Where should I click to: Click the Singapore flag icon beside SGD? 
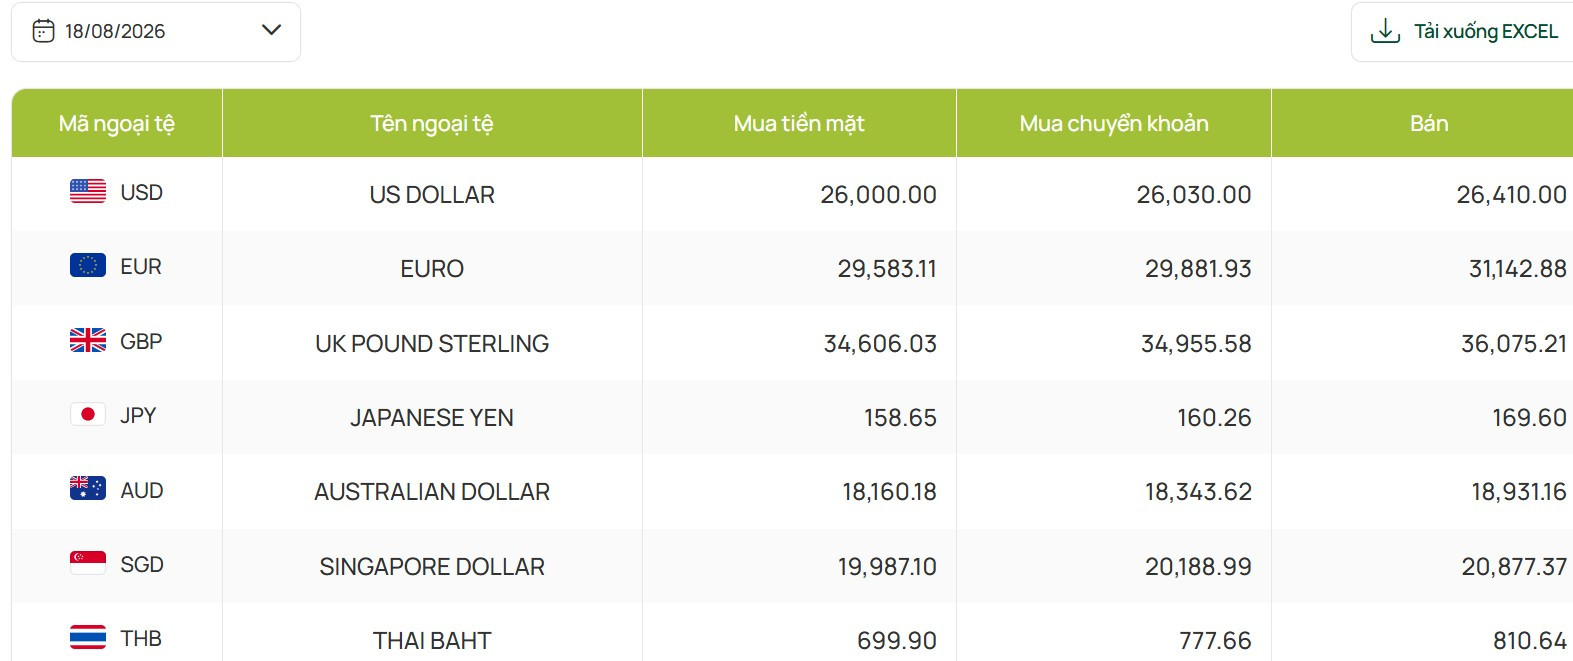88,563
